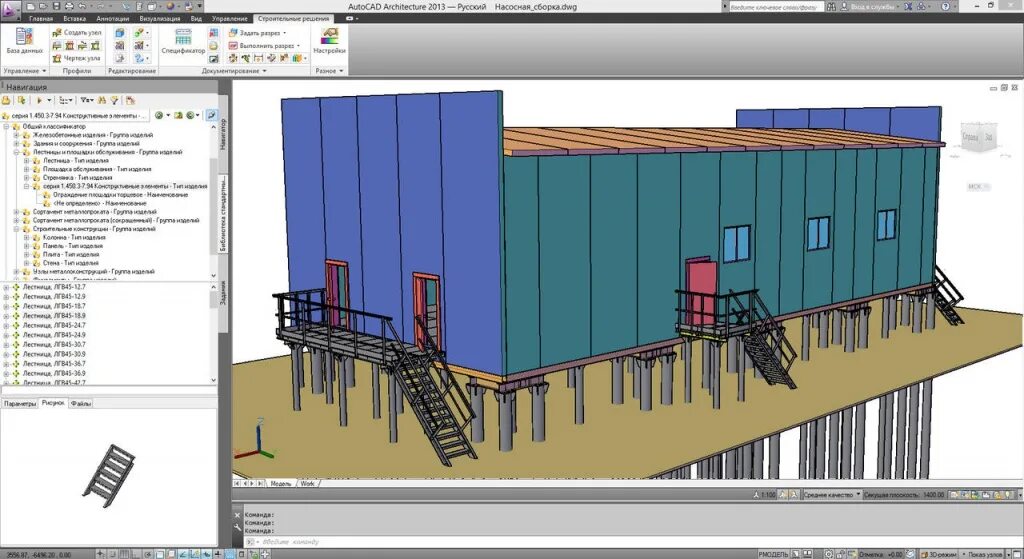Click the lightbulb icon in Навигация toolbar
The width and height of the screenshot is (1024, 559).
[x=114, y=100]
